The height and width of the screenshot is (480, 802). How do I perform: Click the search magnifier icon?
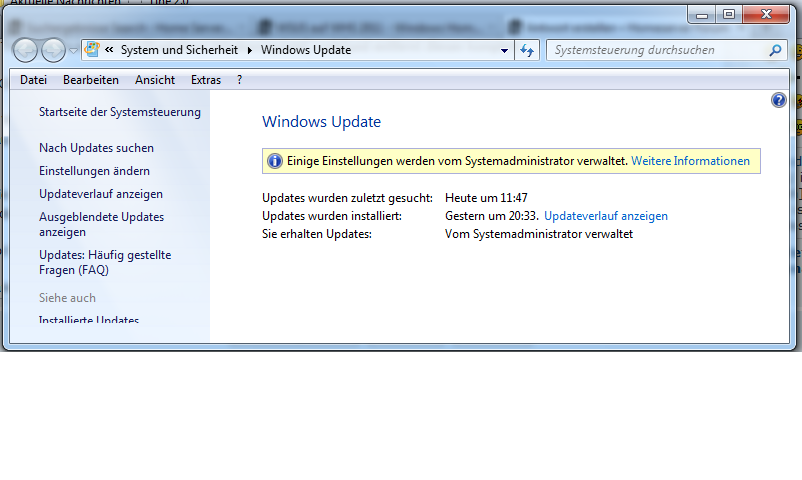click(775, 50)
